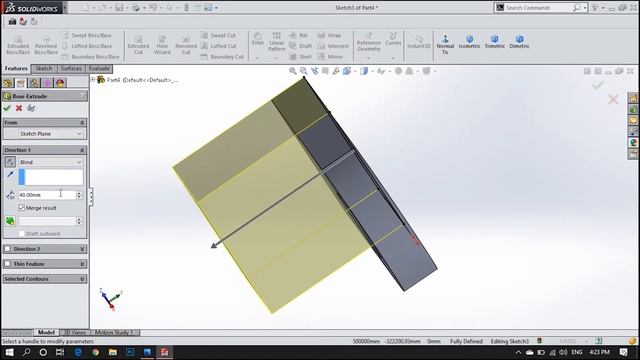The image size is (640, 360).
Task: Click the taskbar clock showing 4:23 PM
Action: (599, 352)
